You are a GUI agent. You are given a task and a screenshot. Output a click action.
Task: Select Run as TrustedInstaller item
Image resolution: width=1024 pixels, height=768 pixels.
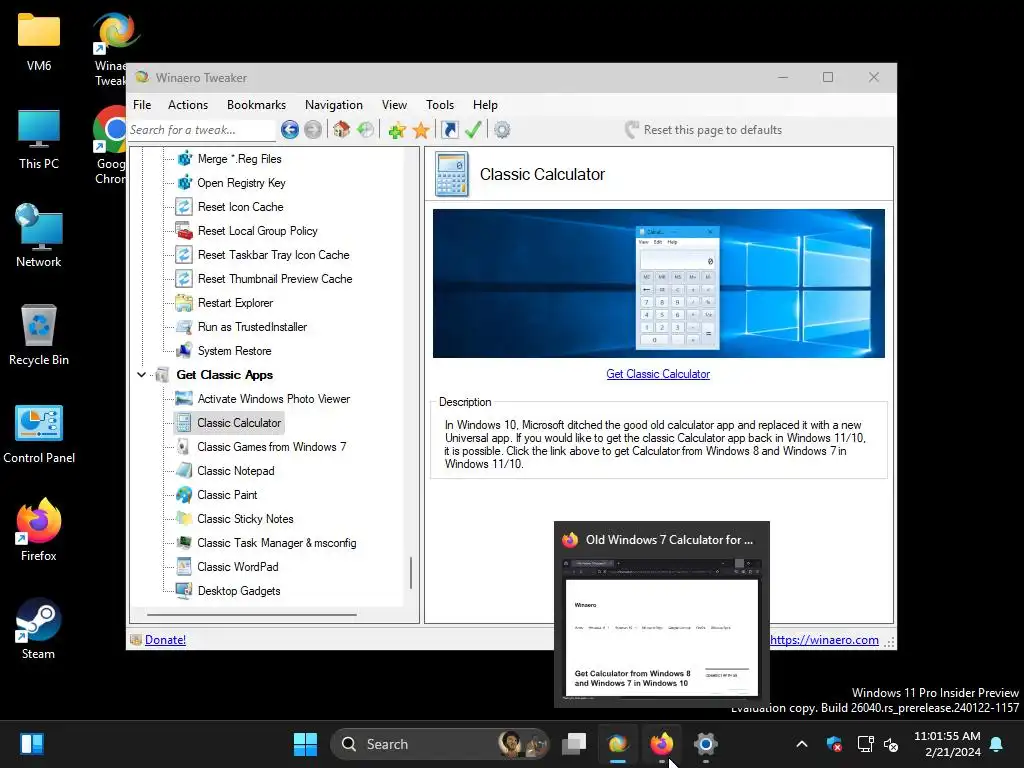pyautogui.click(x=252, y=327)
